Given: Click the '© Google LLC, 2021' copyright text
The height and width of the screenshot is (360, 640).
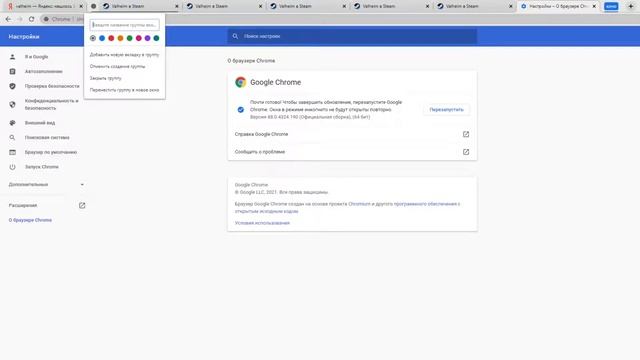Looking at the screenshot, I should pyautogui.click(x=281, y=192).
